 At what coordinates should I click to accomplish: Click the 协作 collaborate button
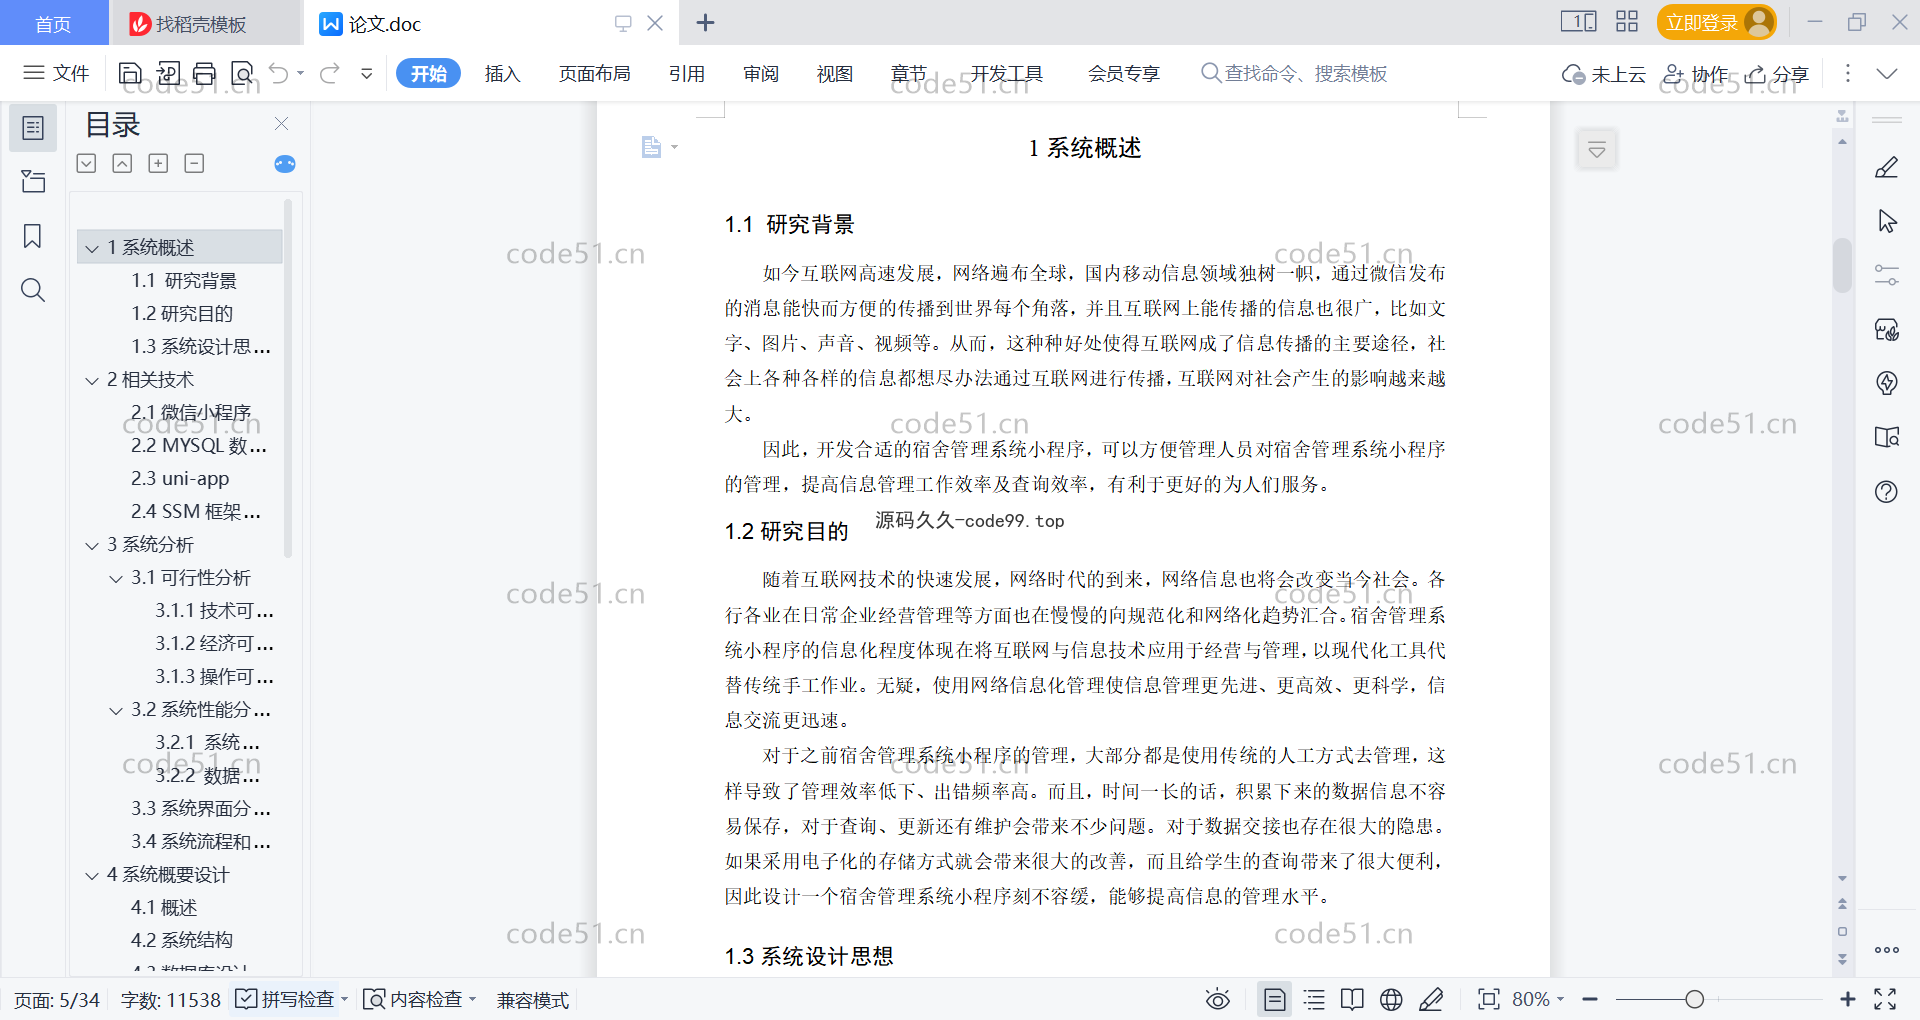1695,74
